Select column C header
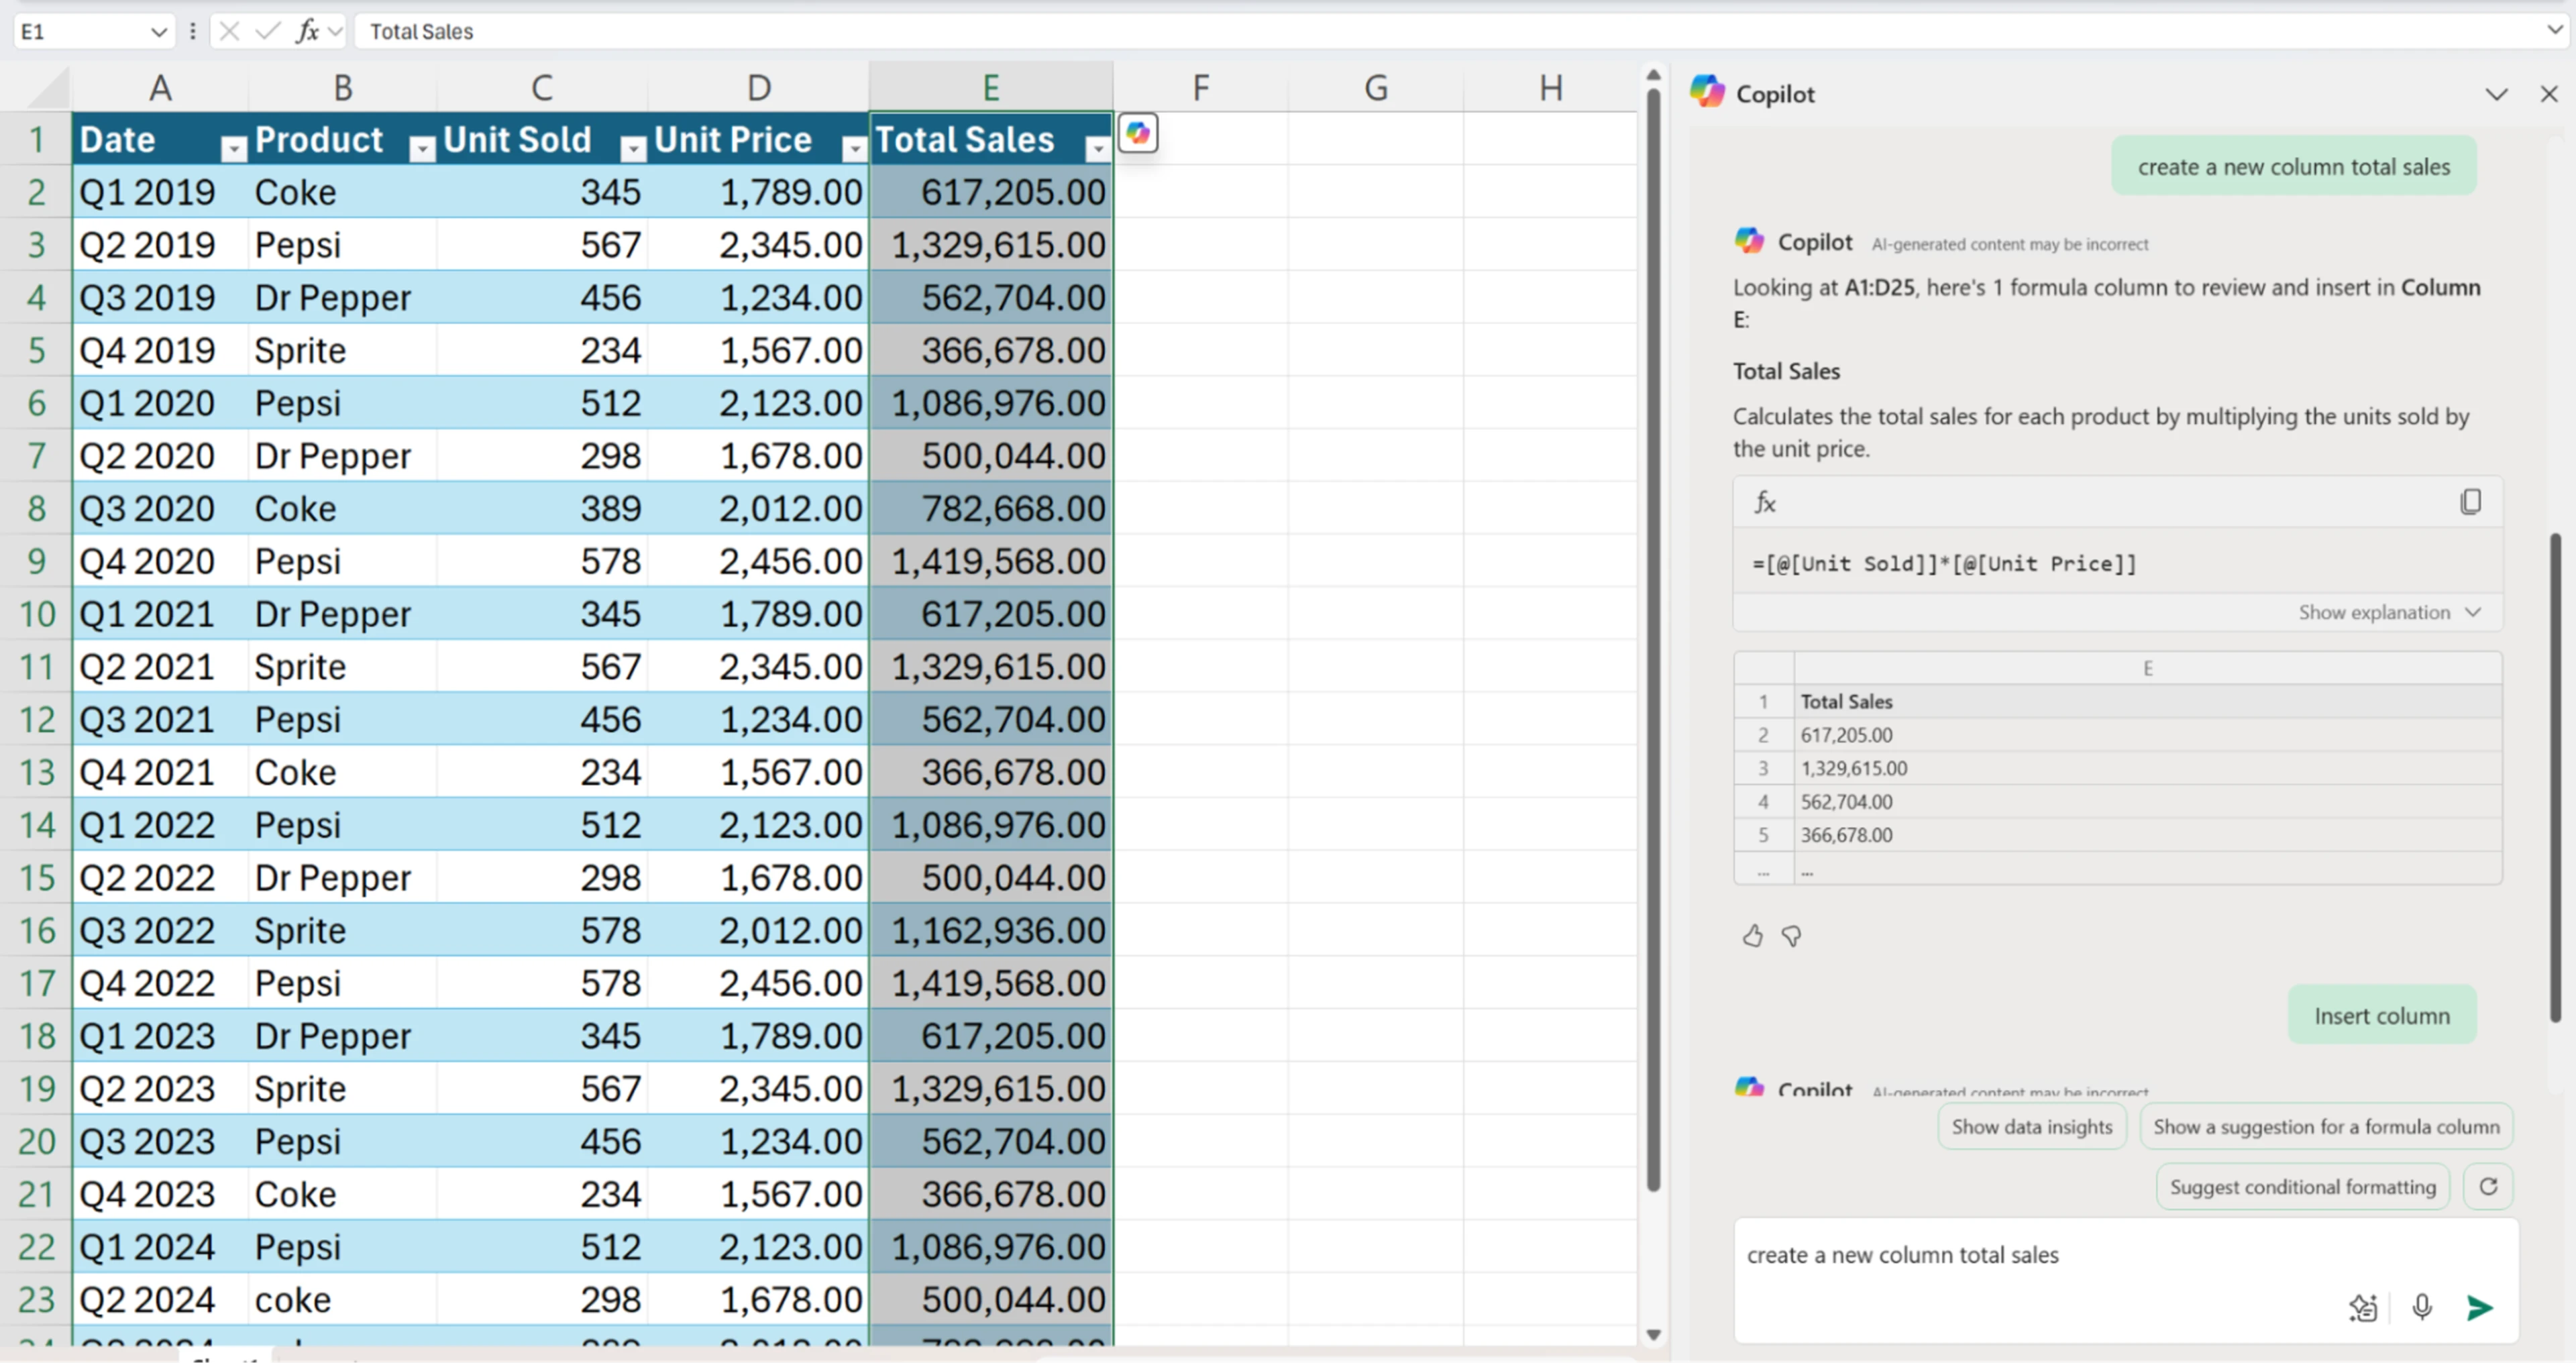The image size is (2576, 1363). (541, 88)
